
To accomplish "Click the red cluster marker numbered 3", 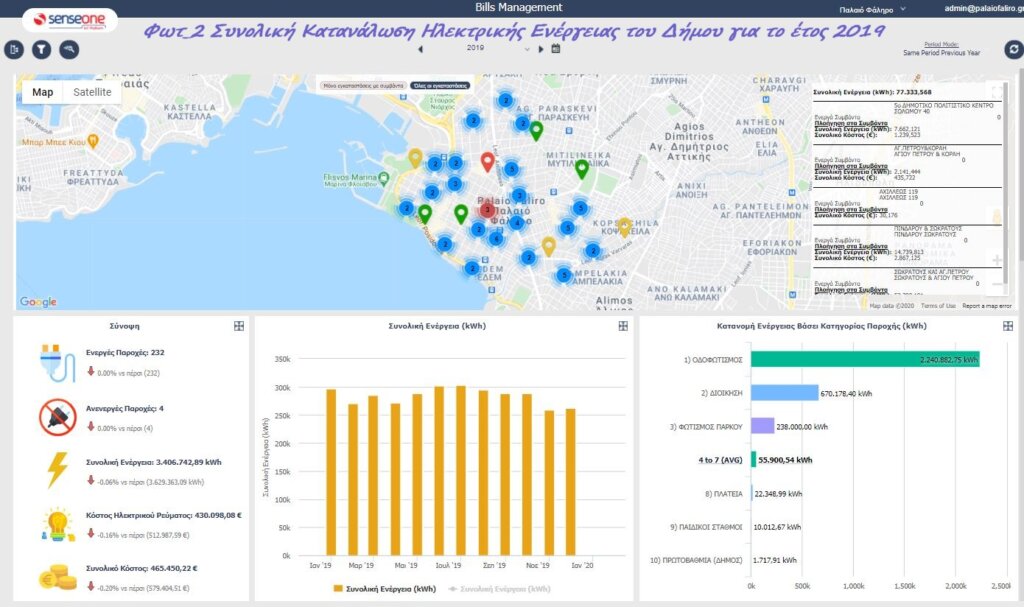I will tap(487, 210).
